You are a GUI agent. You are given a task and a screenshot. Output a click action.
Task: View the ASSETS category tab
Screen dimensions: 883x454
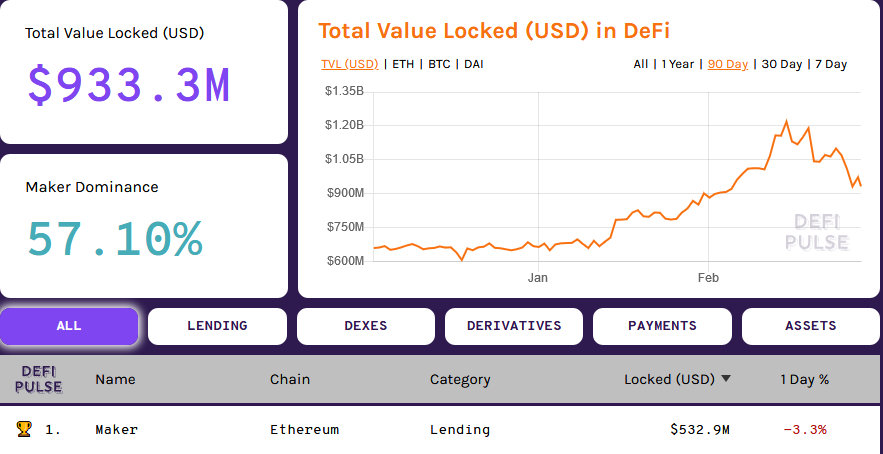(810, 326)
